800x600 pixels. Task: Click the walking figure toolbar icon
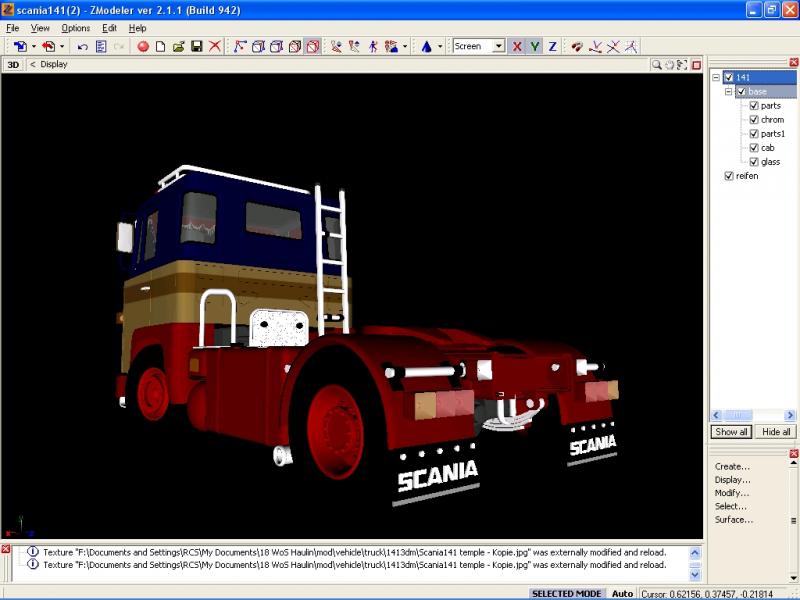(x=373, y=47)
